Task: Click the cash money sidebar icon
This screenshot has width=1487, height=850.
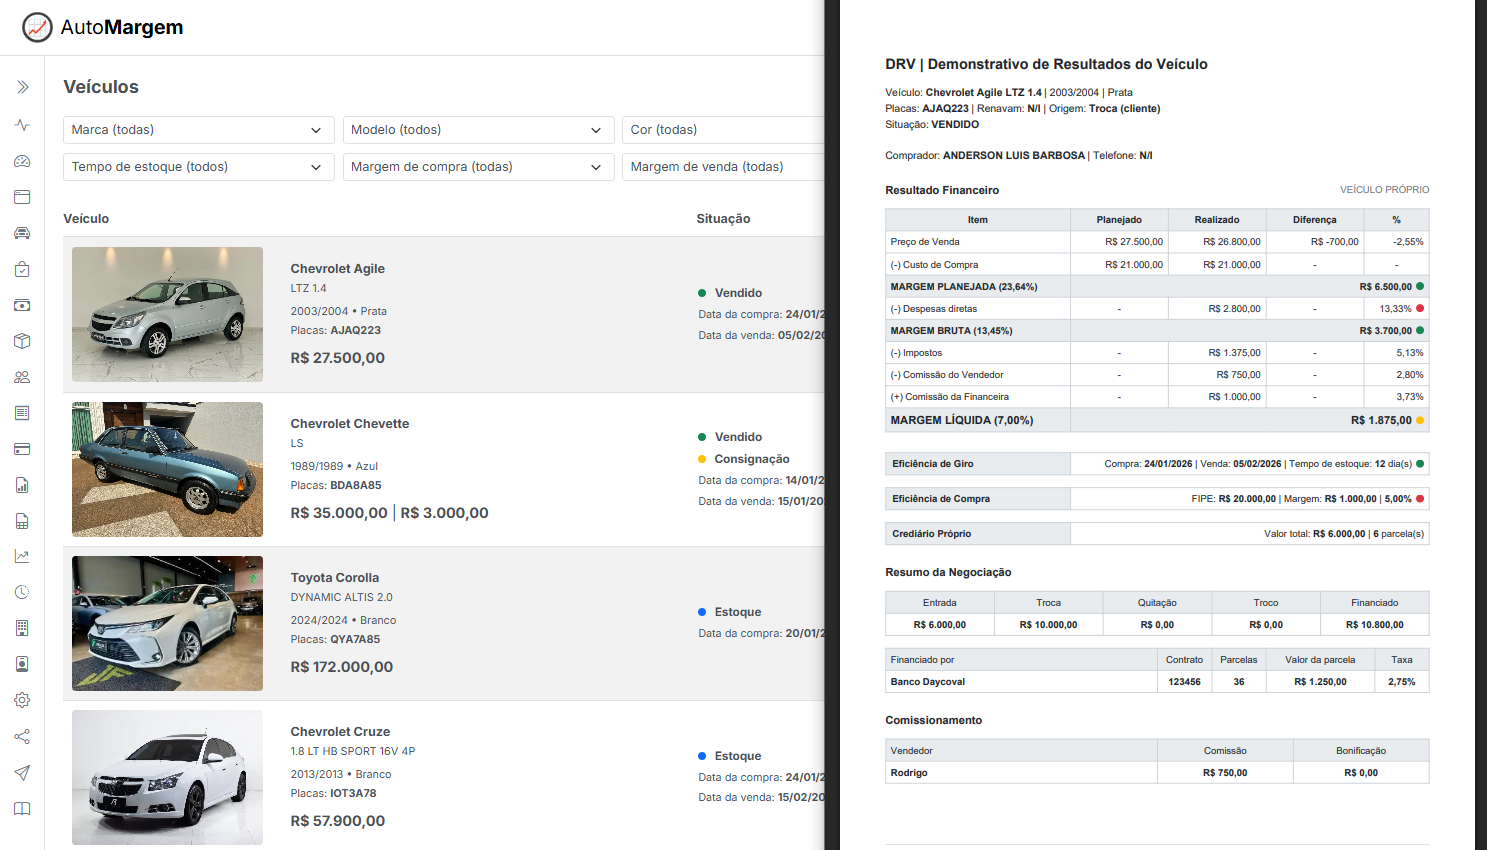Action: pyautogui.click(x=22, y=305)
